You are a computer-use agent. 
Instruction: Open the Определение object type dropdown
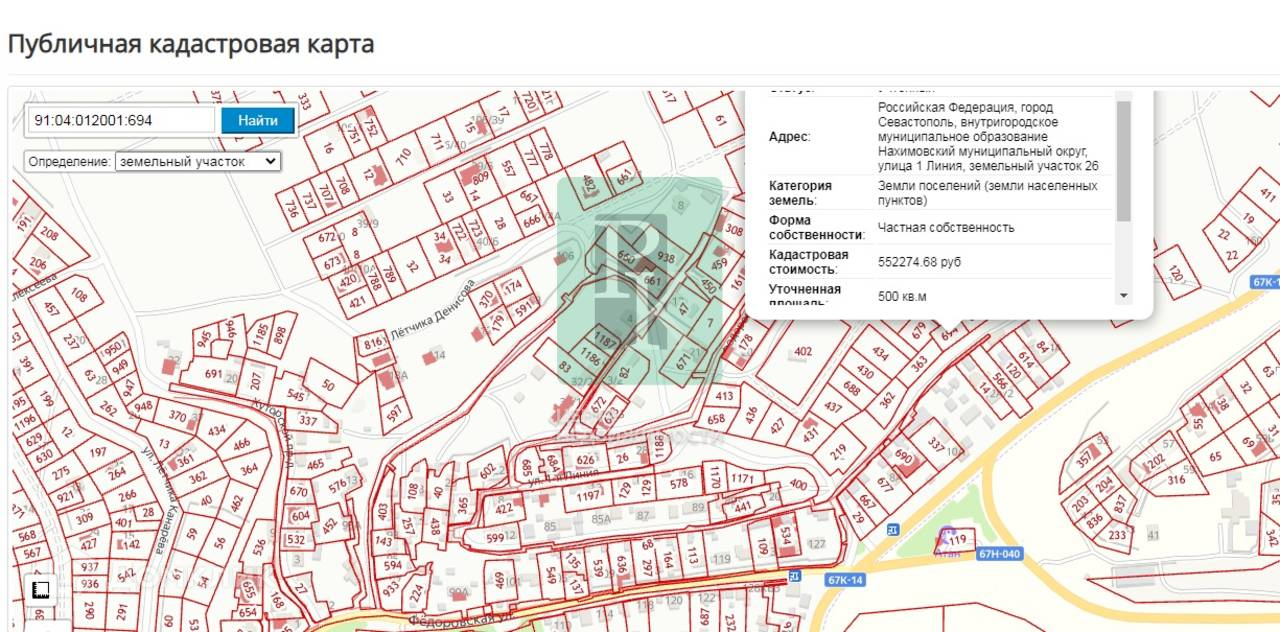[x=198, y=161]
